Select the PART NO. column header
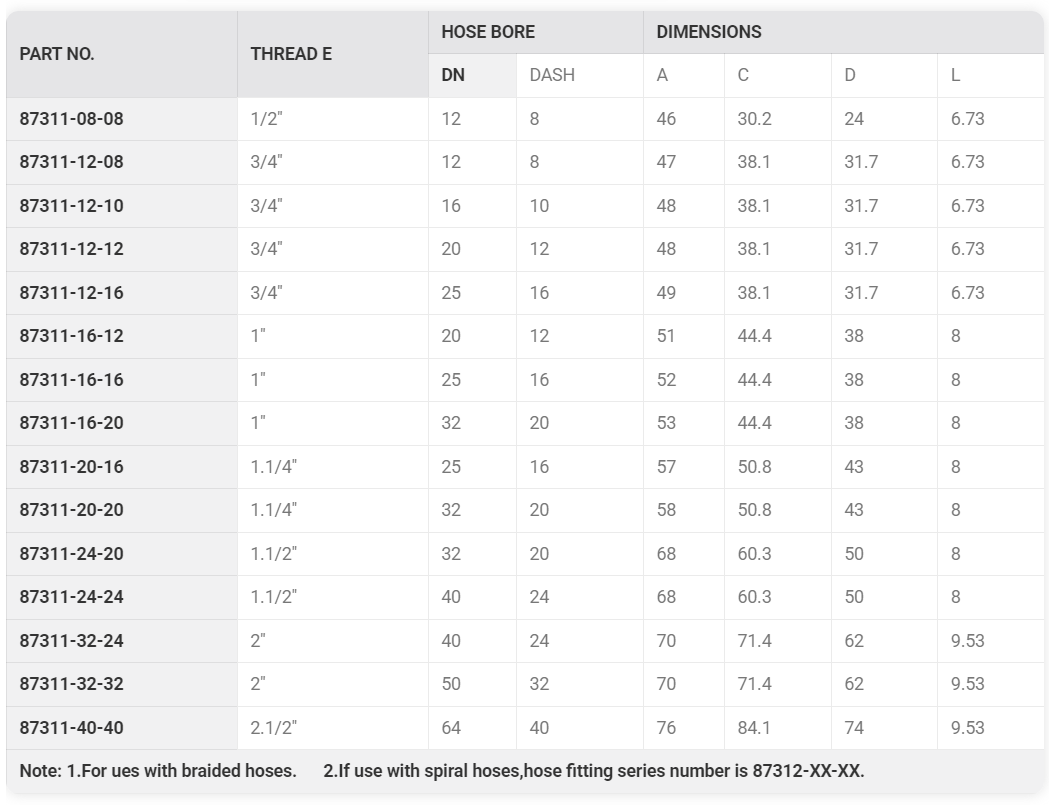This screenshot has height=805, width=1054. click(122, 54)
